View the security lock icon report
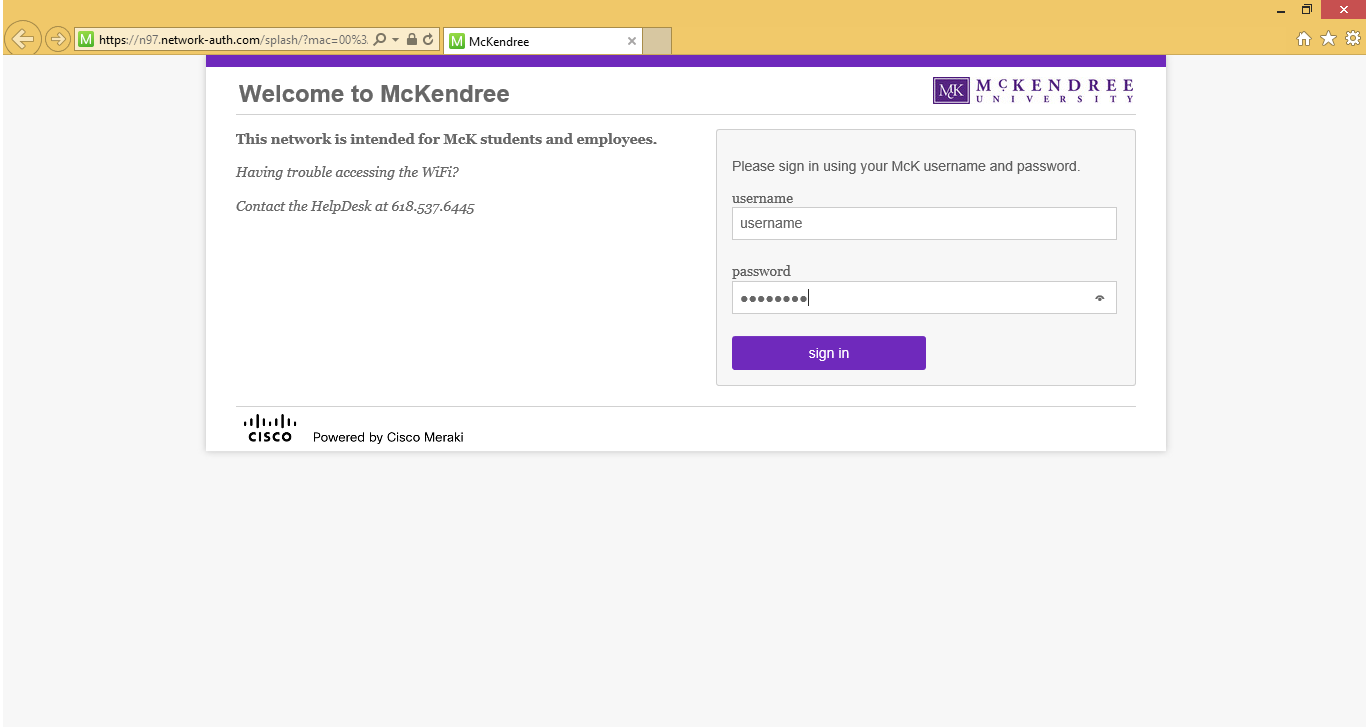The width and height of the screenshot is (1366, 727). (x=412, y=40)
